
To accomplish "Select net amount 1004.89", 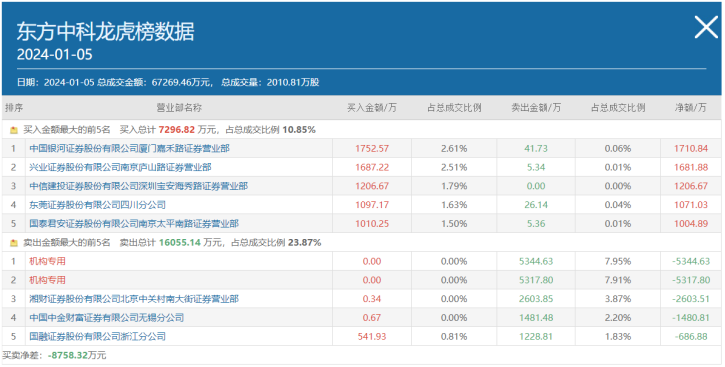I will tap(691, 224).
